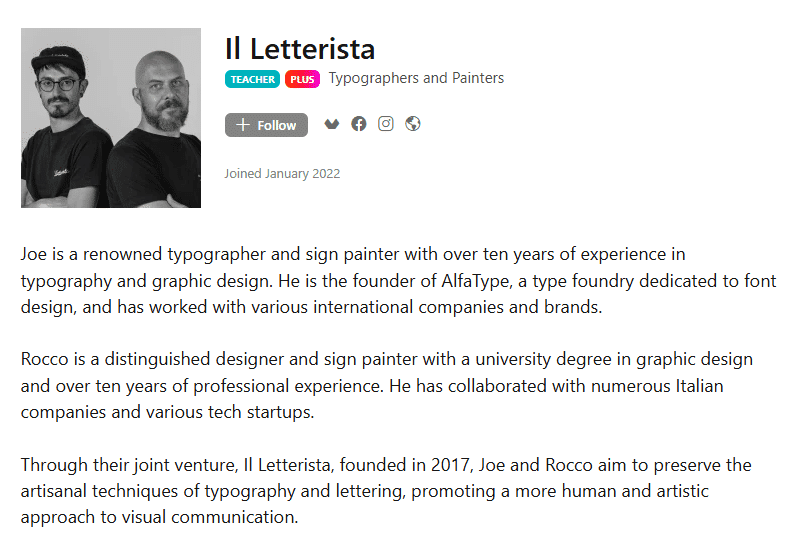
Task: Click the paragraph about their joint venture
Action: pyautogui.click(x=386, y=491)
